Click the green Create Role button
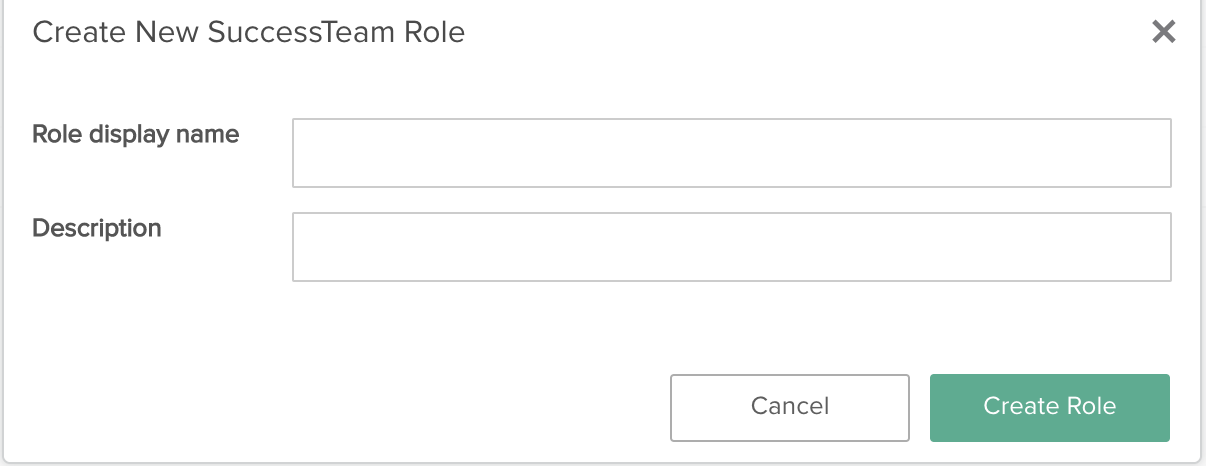This screenshot has width=1206, height=466. point(1050,407)
